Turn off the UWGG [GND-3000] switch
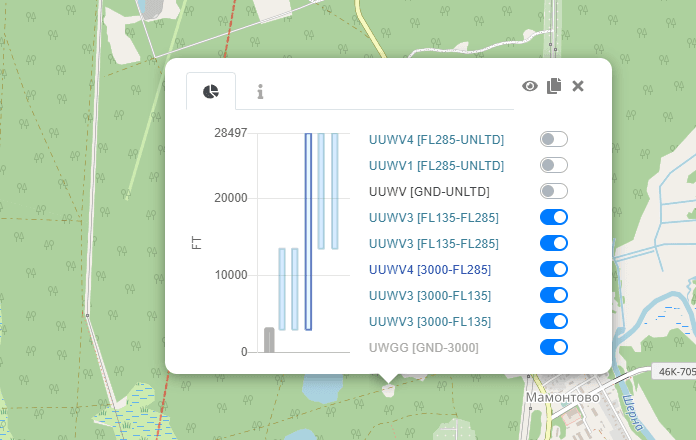This screenshot has width=696, height=440. tap(553, 347)
